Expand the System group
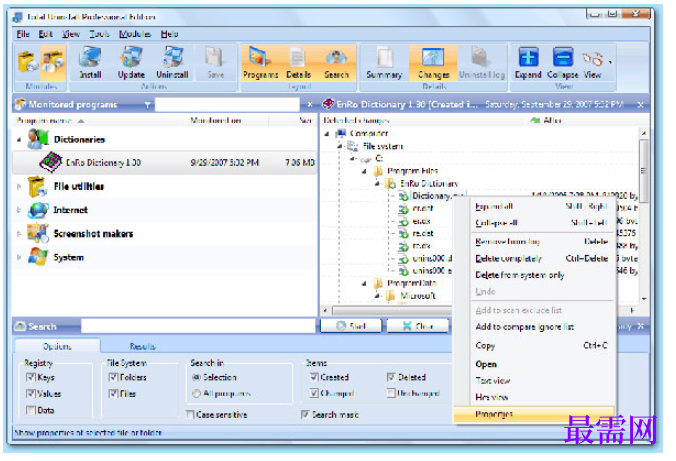This screenshot has width=676, height=461. tap(19, 257)
